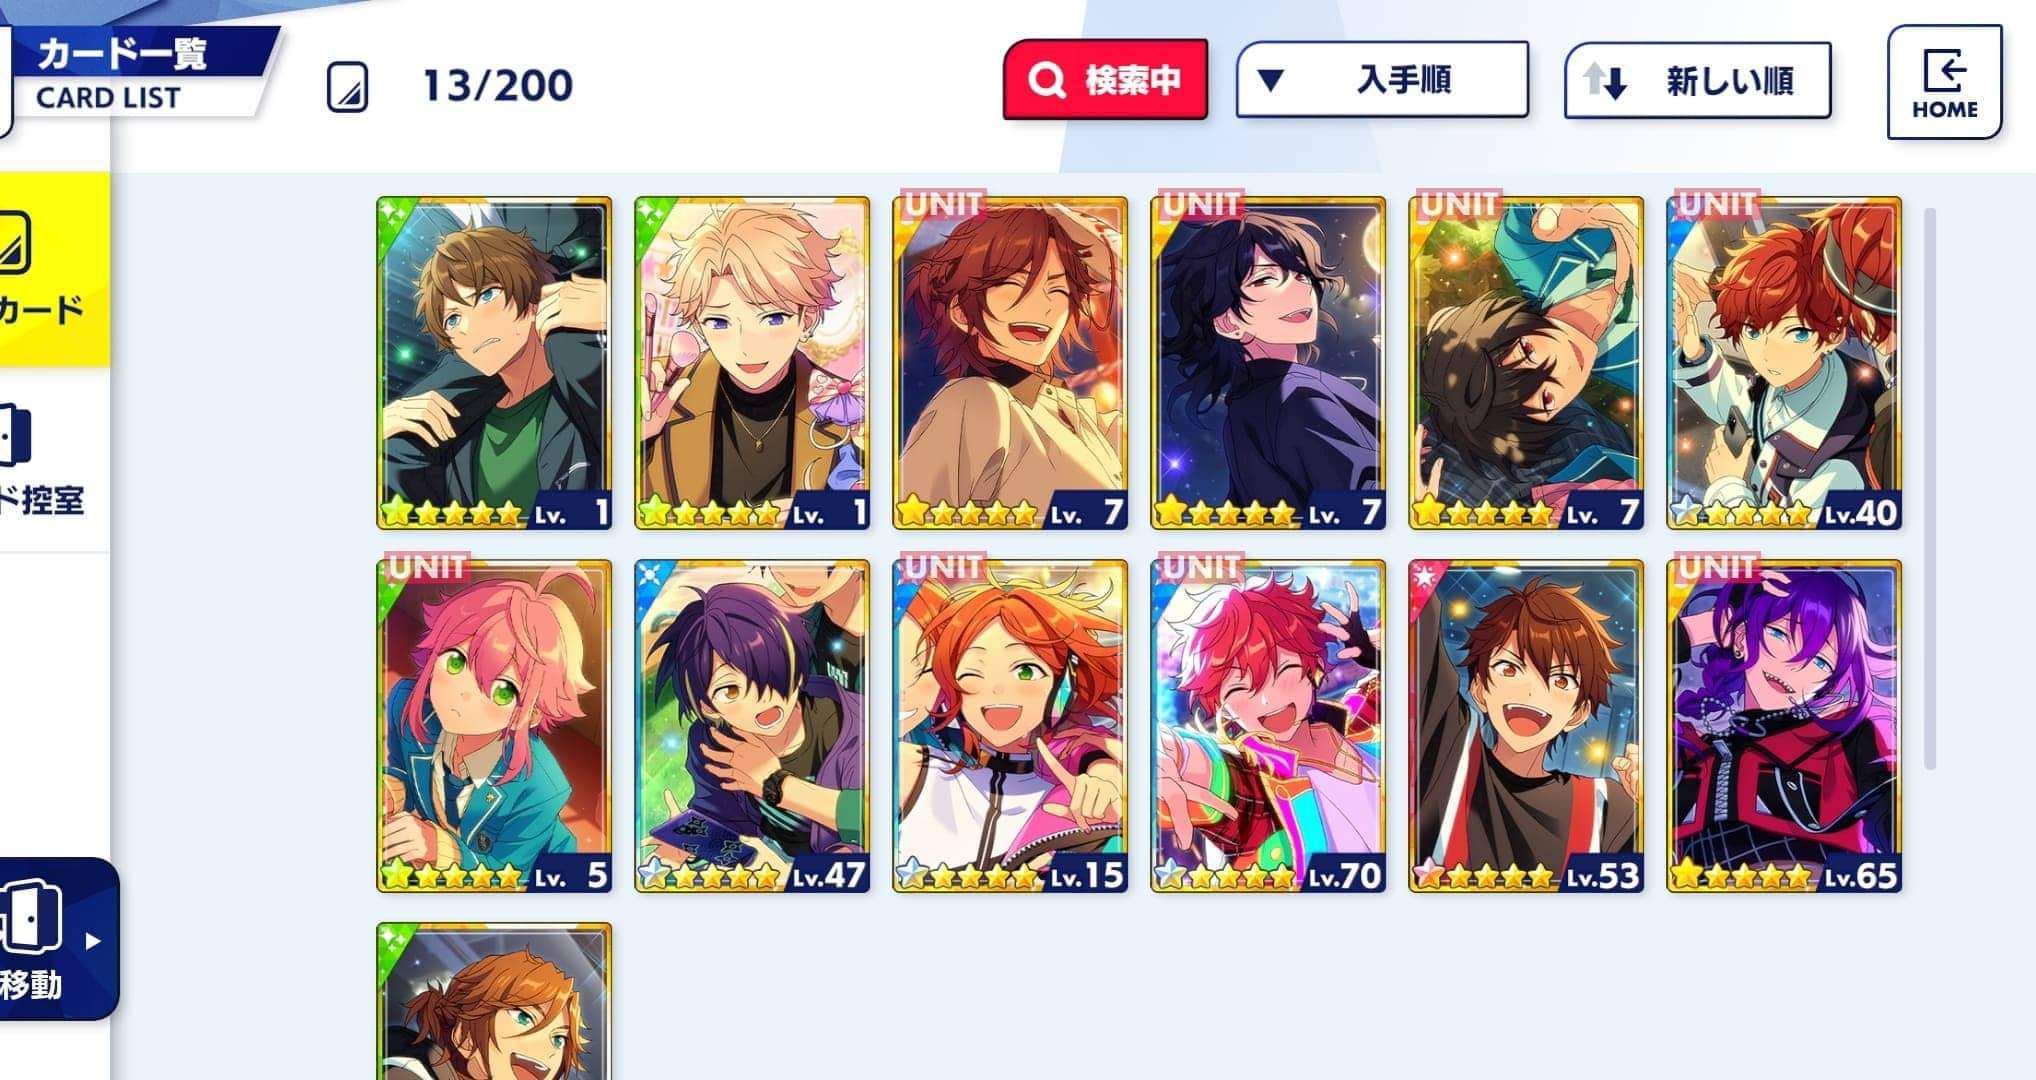Click the red 検索中 search button
Image resolution: width=2036 pixels, height=1080 pixels.
(1105, 80)
